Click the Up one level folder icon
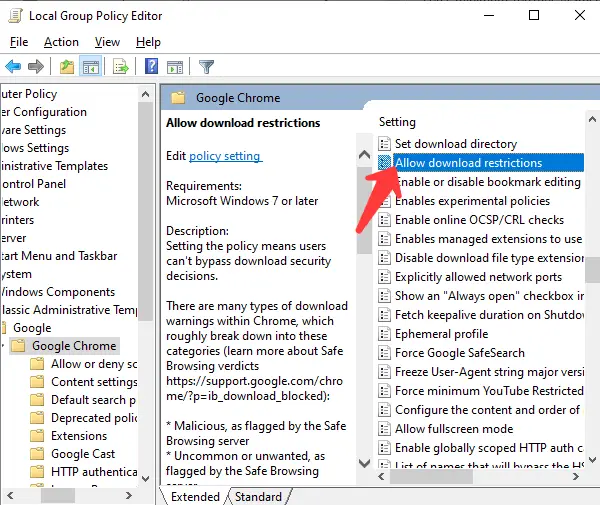Viewport: 600px width, 505px height. click(x=67, y=67)
